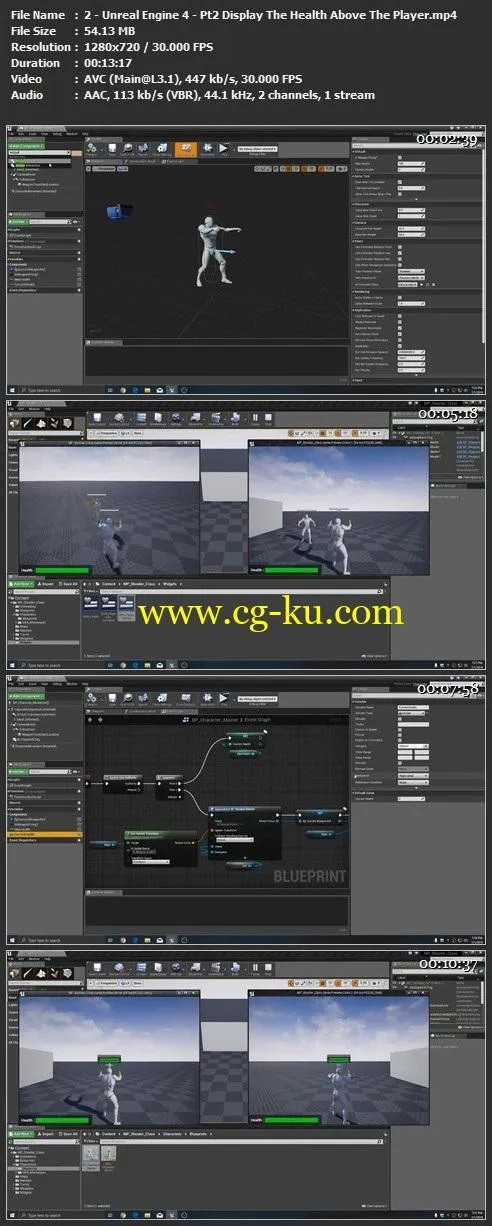Click 'Type here to search' in 00:02:39 taskbar

point(45,389)
